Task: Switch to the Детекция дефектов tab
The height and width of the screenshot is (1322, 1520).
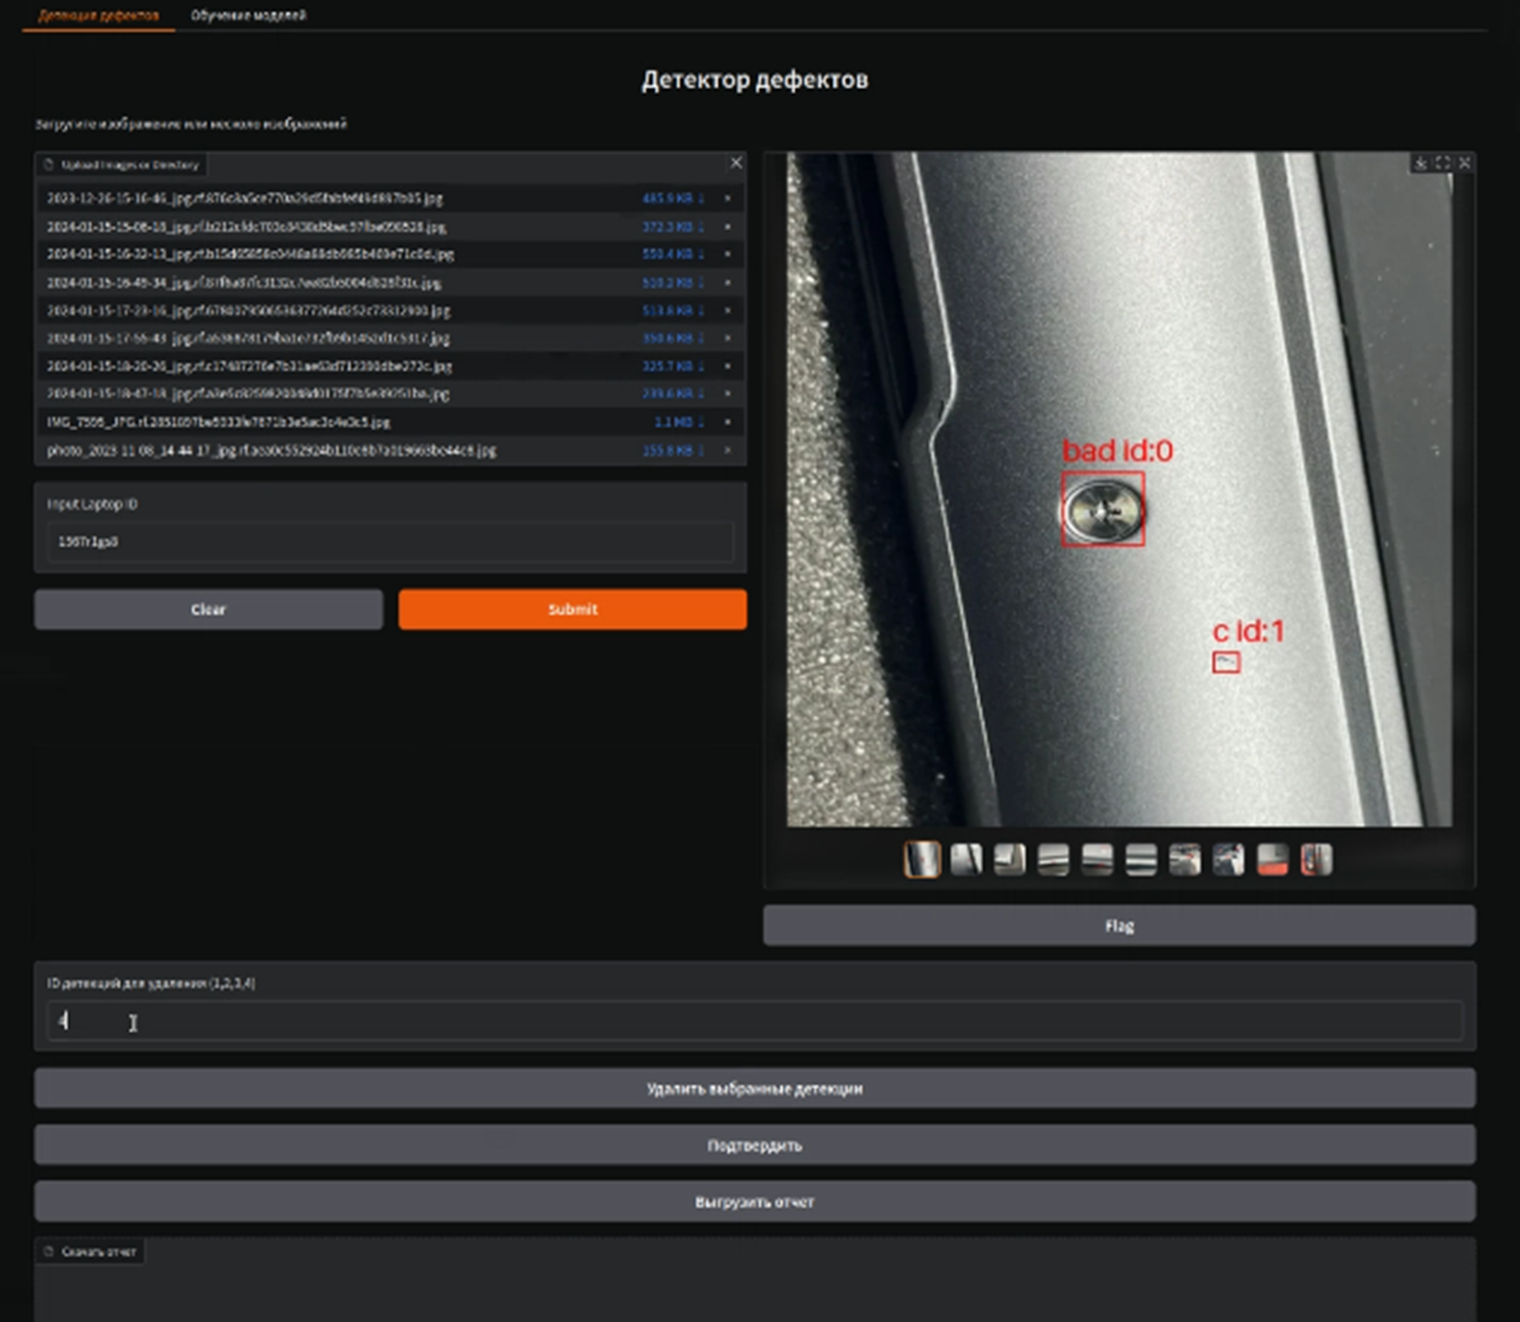Action: pyautogui.click(x=98, y=15)
